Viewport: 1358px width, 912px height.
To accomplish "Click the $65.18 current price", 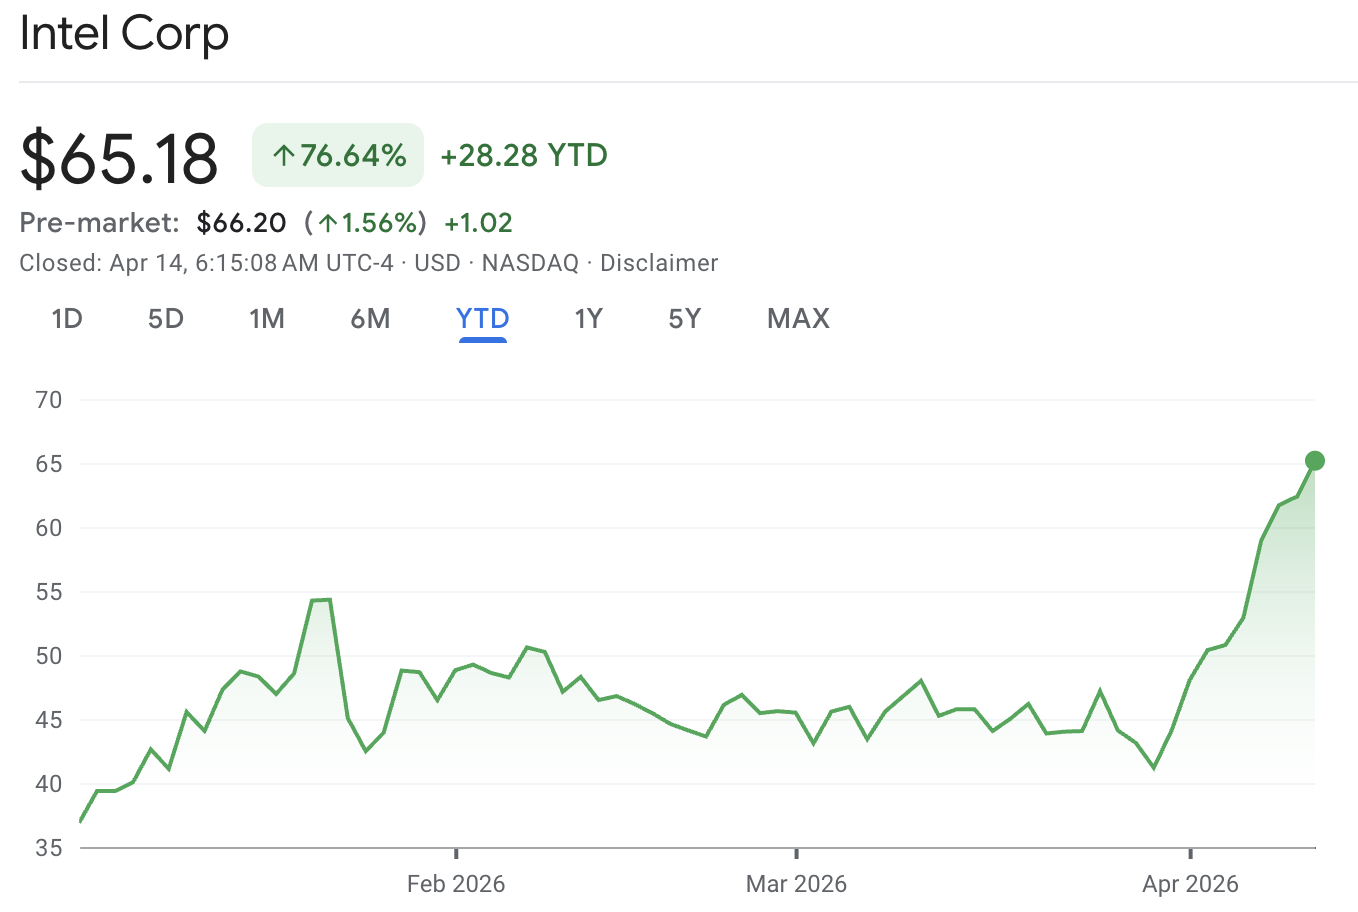I will pyautogui.click(x=119, y=158).
